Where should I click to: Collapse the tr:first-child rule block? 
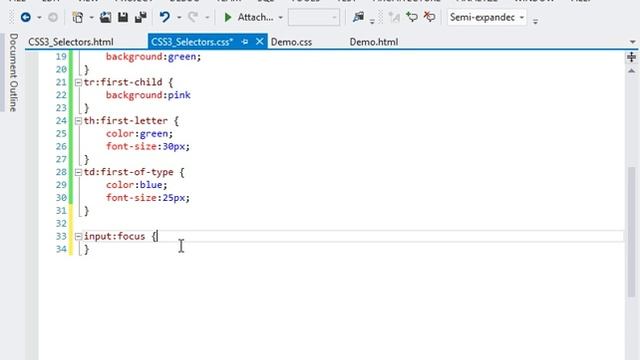78,82
